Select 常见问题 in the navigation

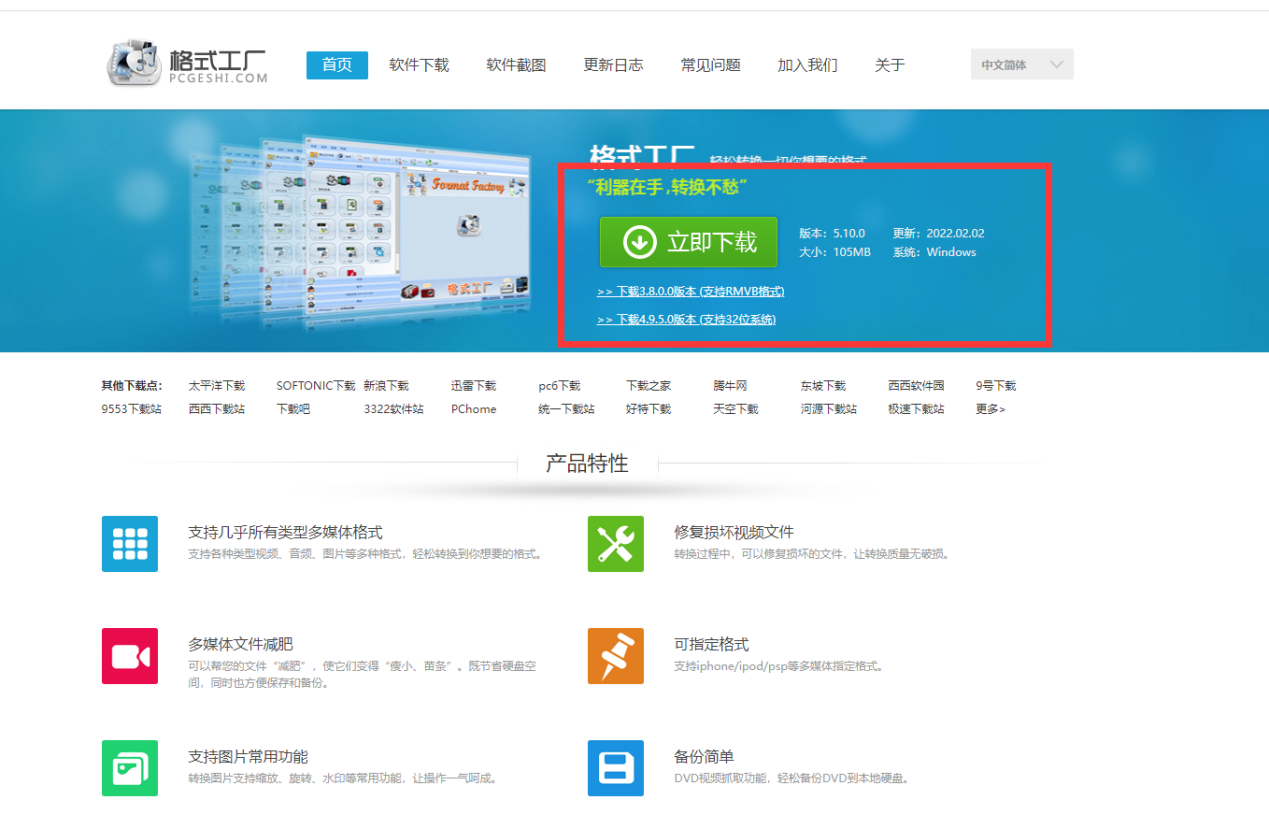pos(710,65)
